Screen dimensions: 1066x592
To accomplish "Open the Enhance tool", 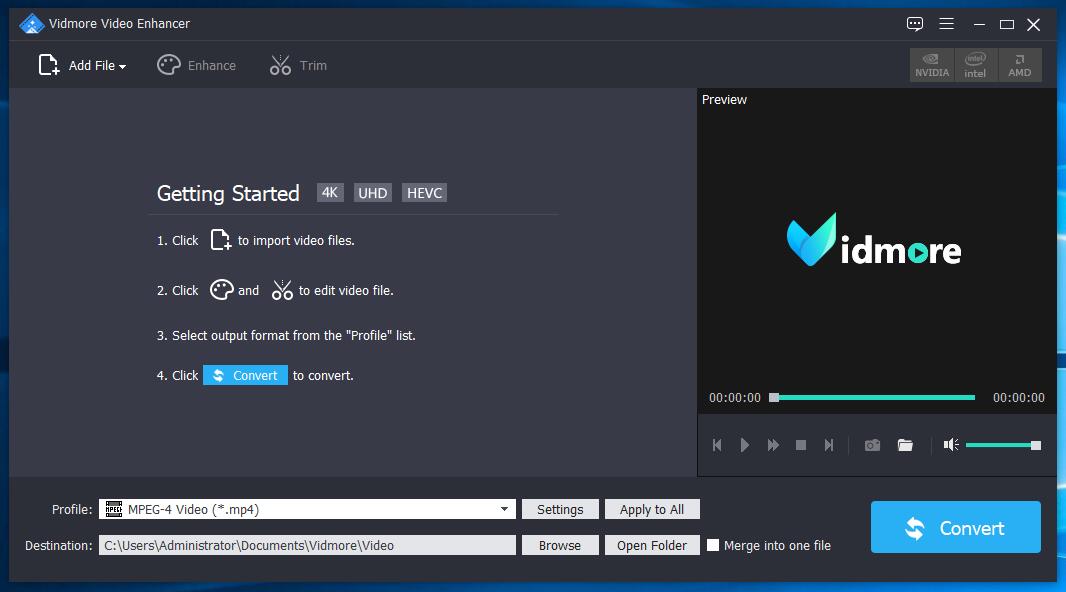I will pyautogui.click(x=196, y=65).
